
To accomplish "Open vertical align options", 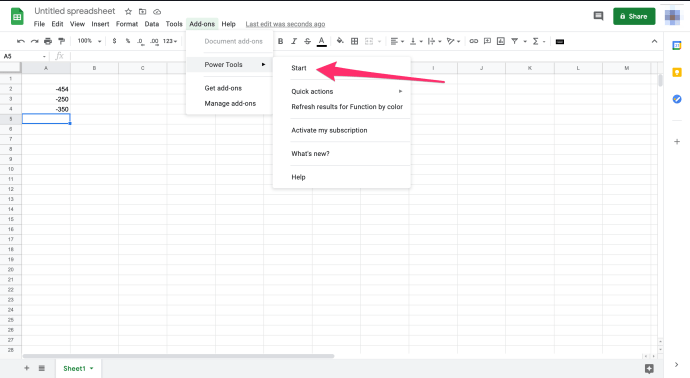I will pyautogui.click(x=416, y=41).
